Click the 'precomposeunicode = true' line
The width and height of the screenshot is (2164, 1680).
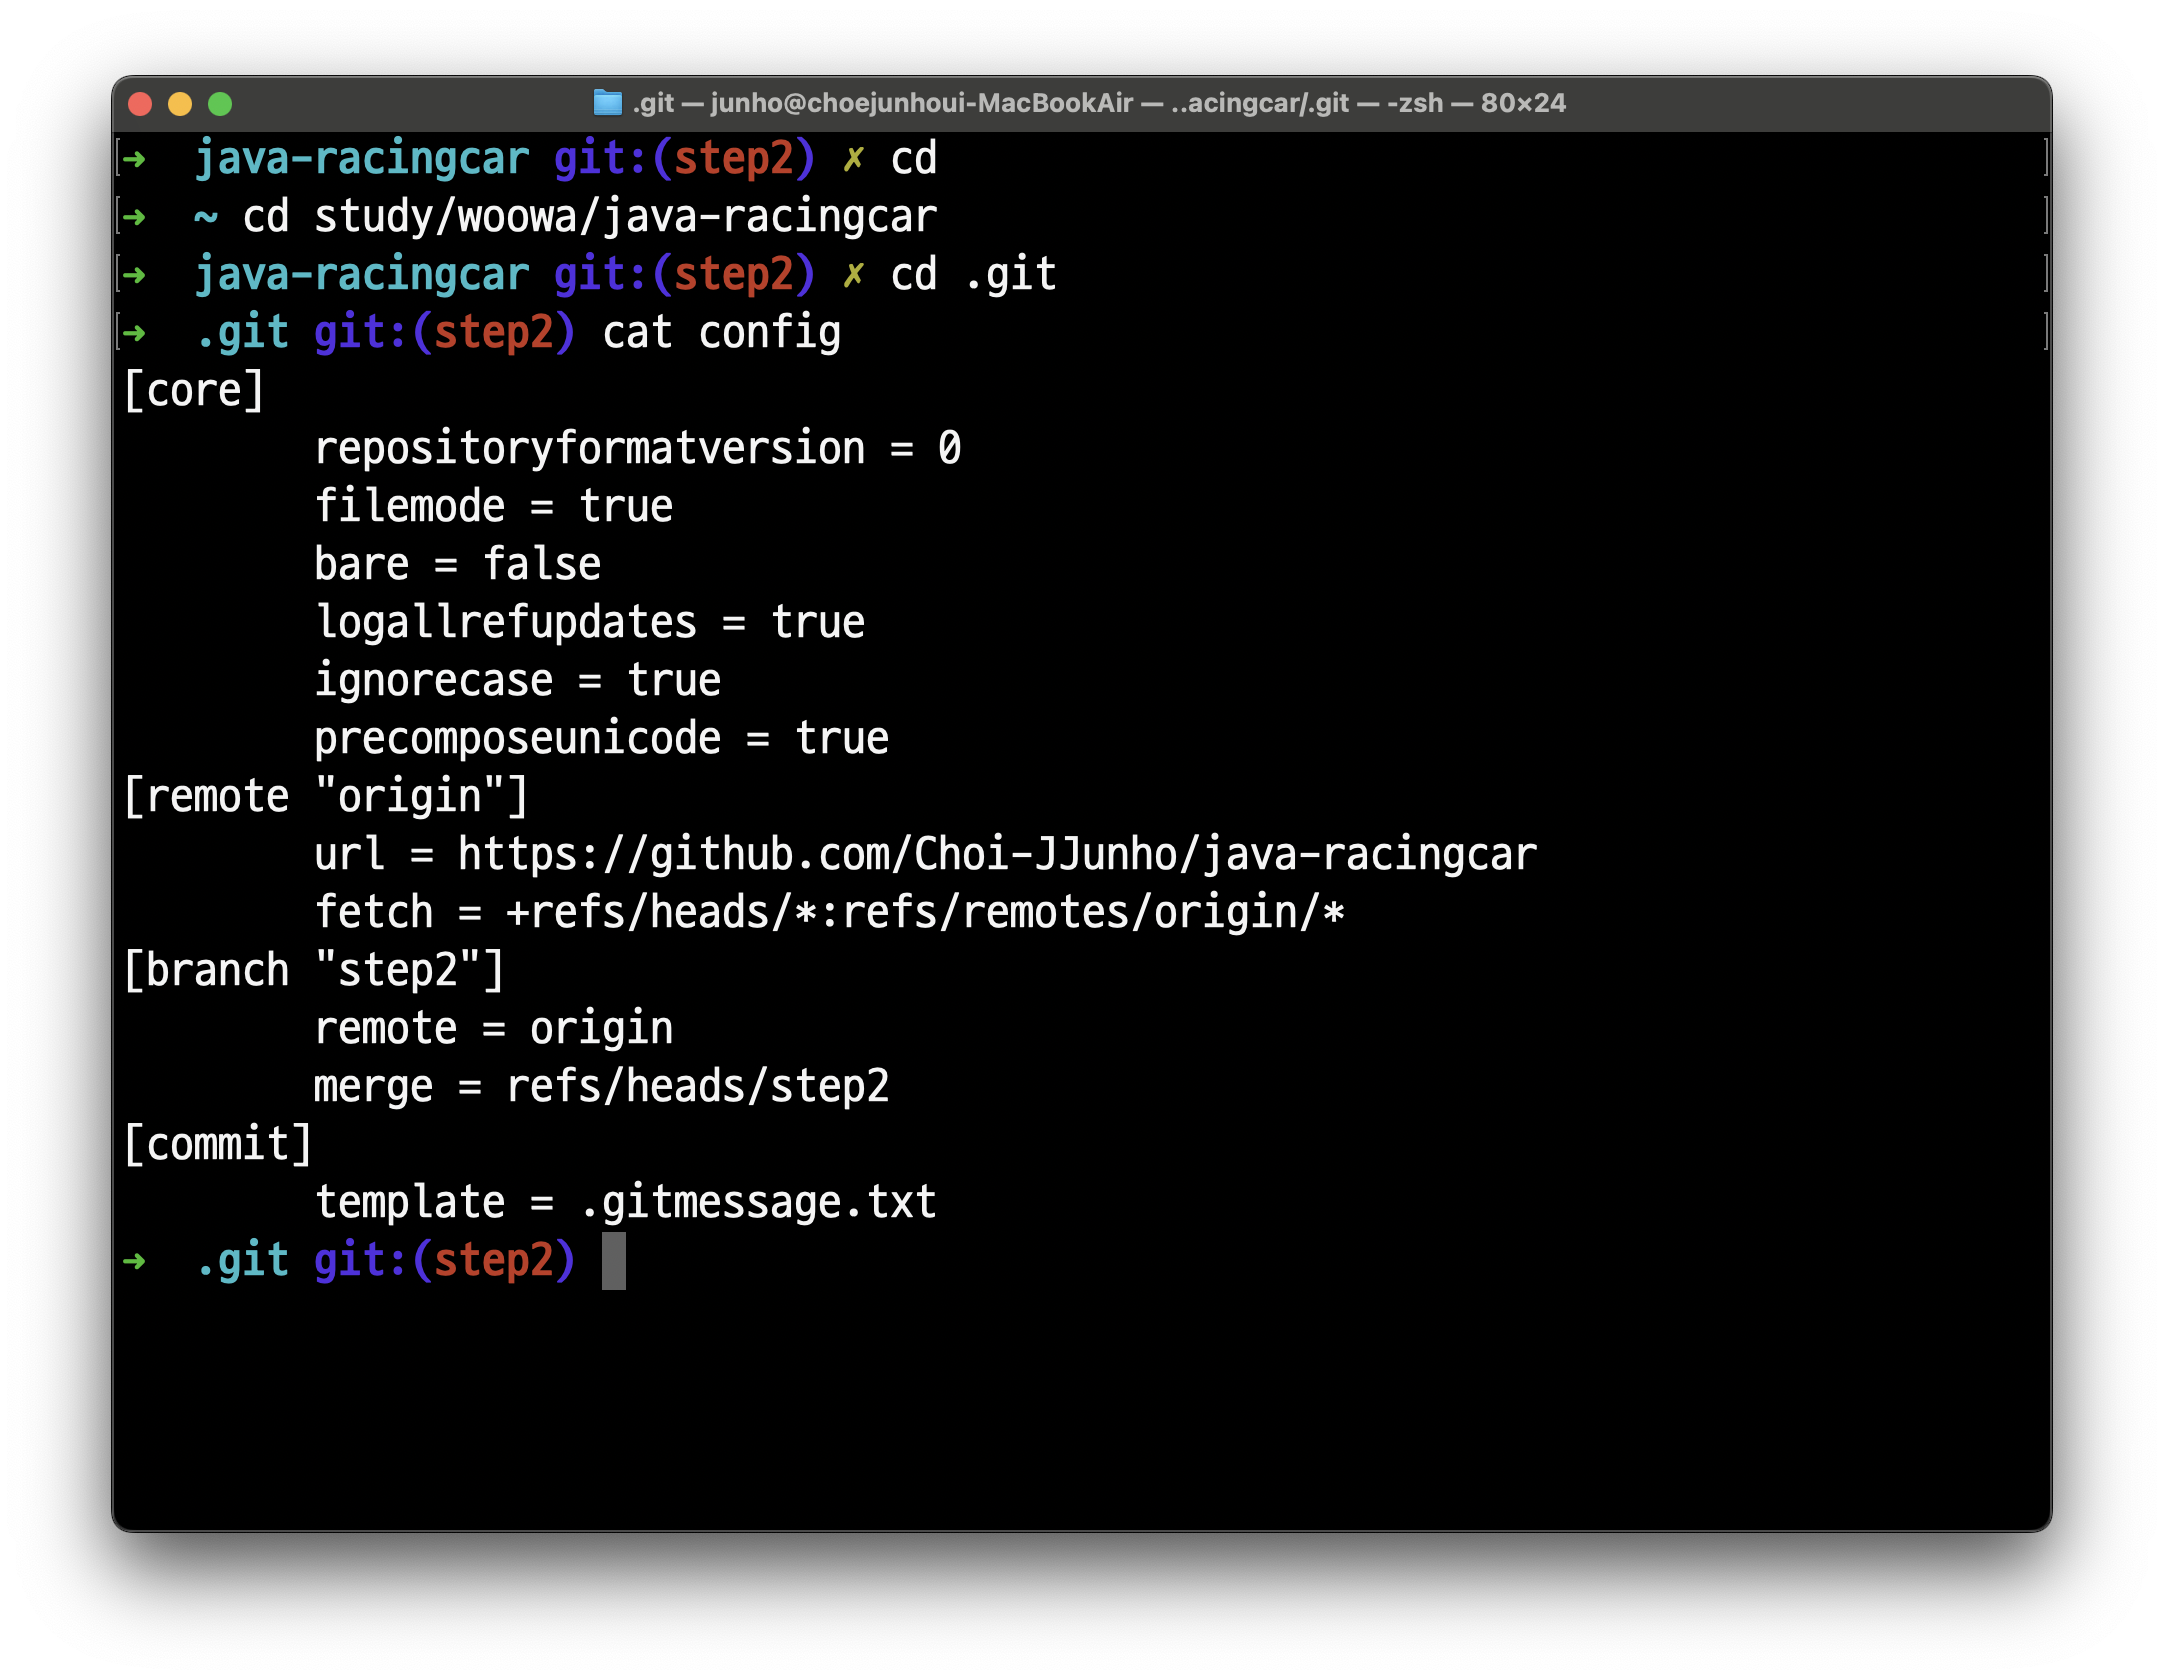601,739
